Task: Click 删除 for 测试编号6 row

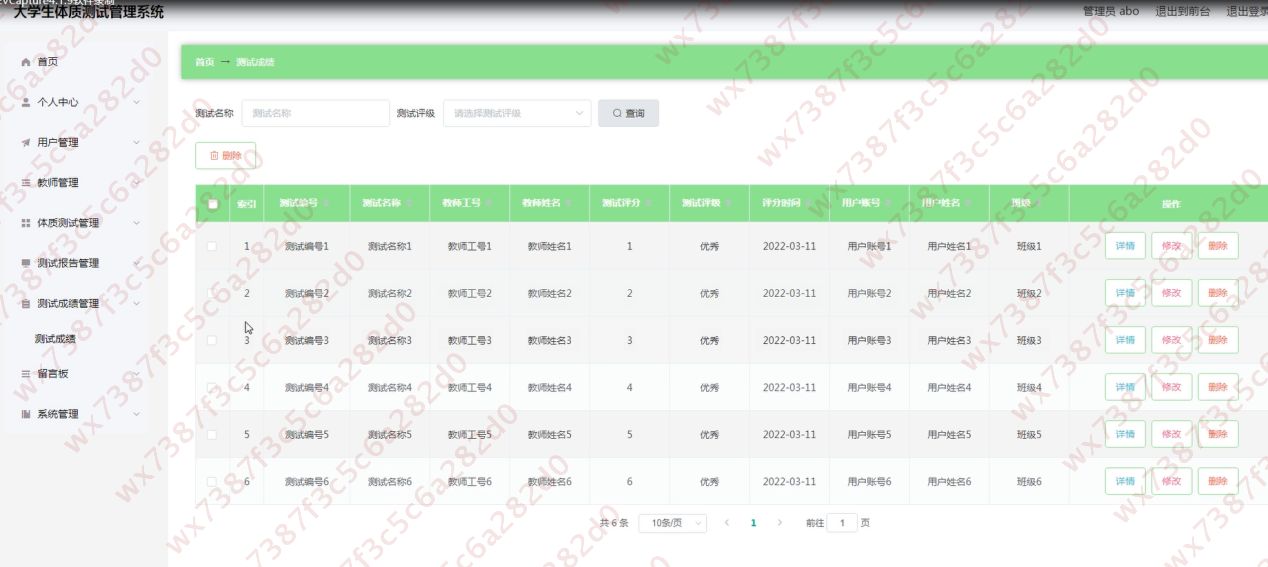Action: [1218, 481]
